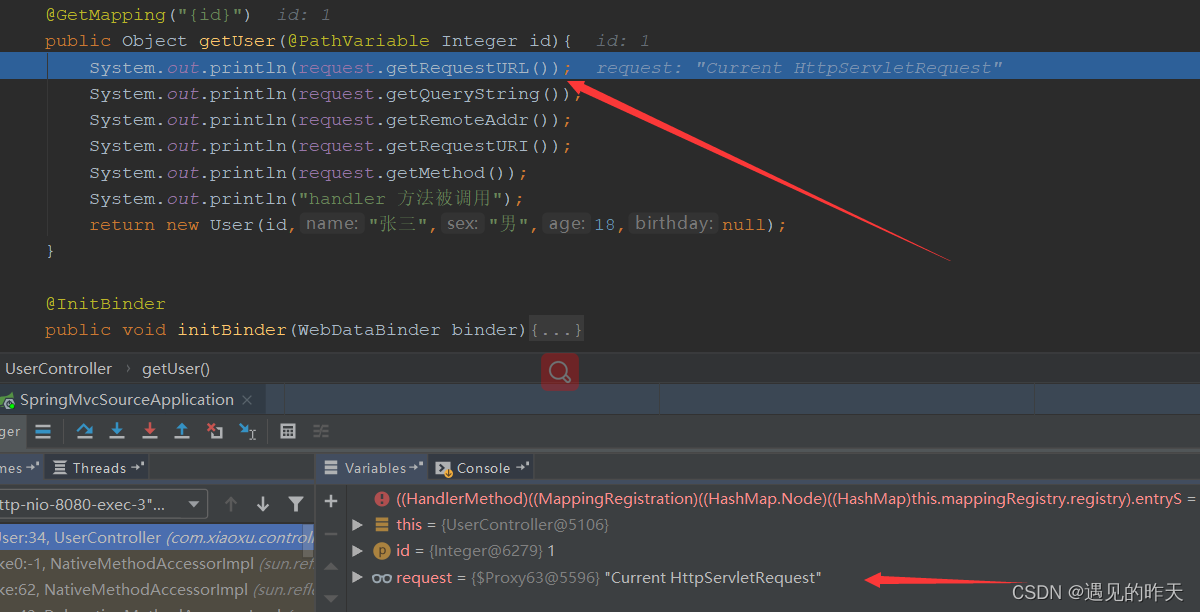The height and width of the screenshot is (612, 1200).
Task: Click the @GetMapping("{id}") annotation
Action: click(x=148, y=15)
